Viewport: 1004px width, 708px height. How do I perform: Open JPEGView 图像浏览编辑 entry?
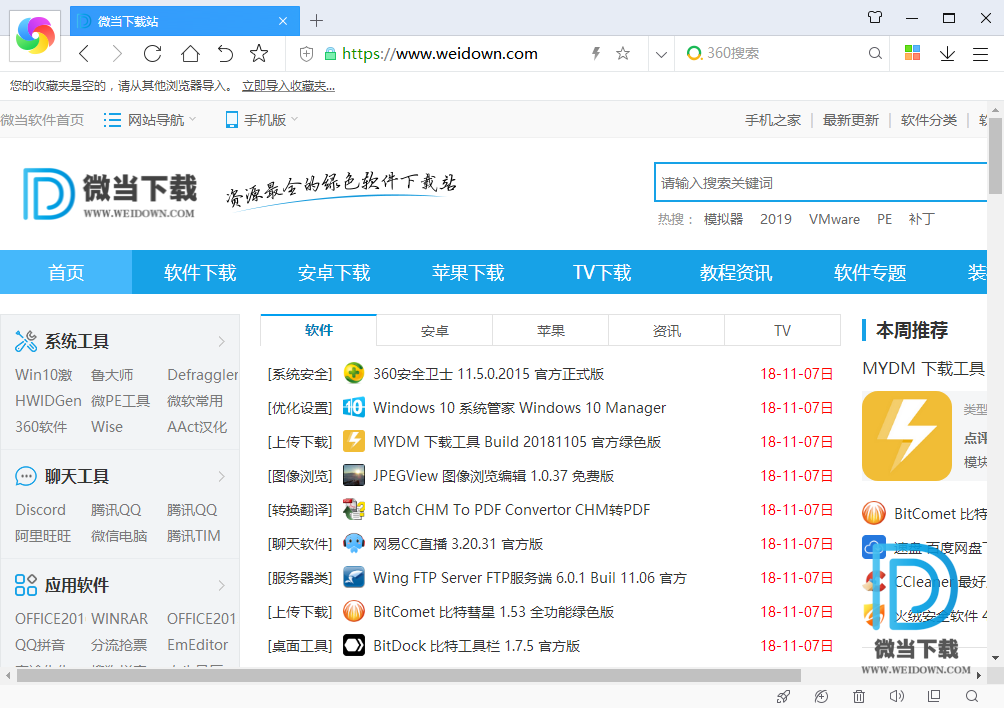(x=494, y=476)
